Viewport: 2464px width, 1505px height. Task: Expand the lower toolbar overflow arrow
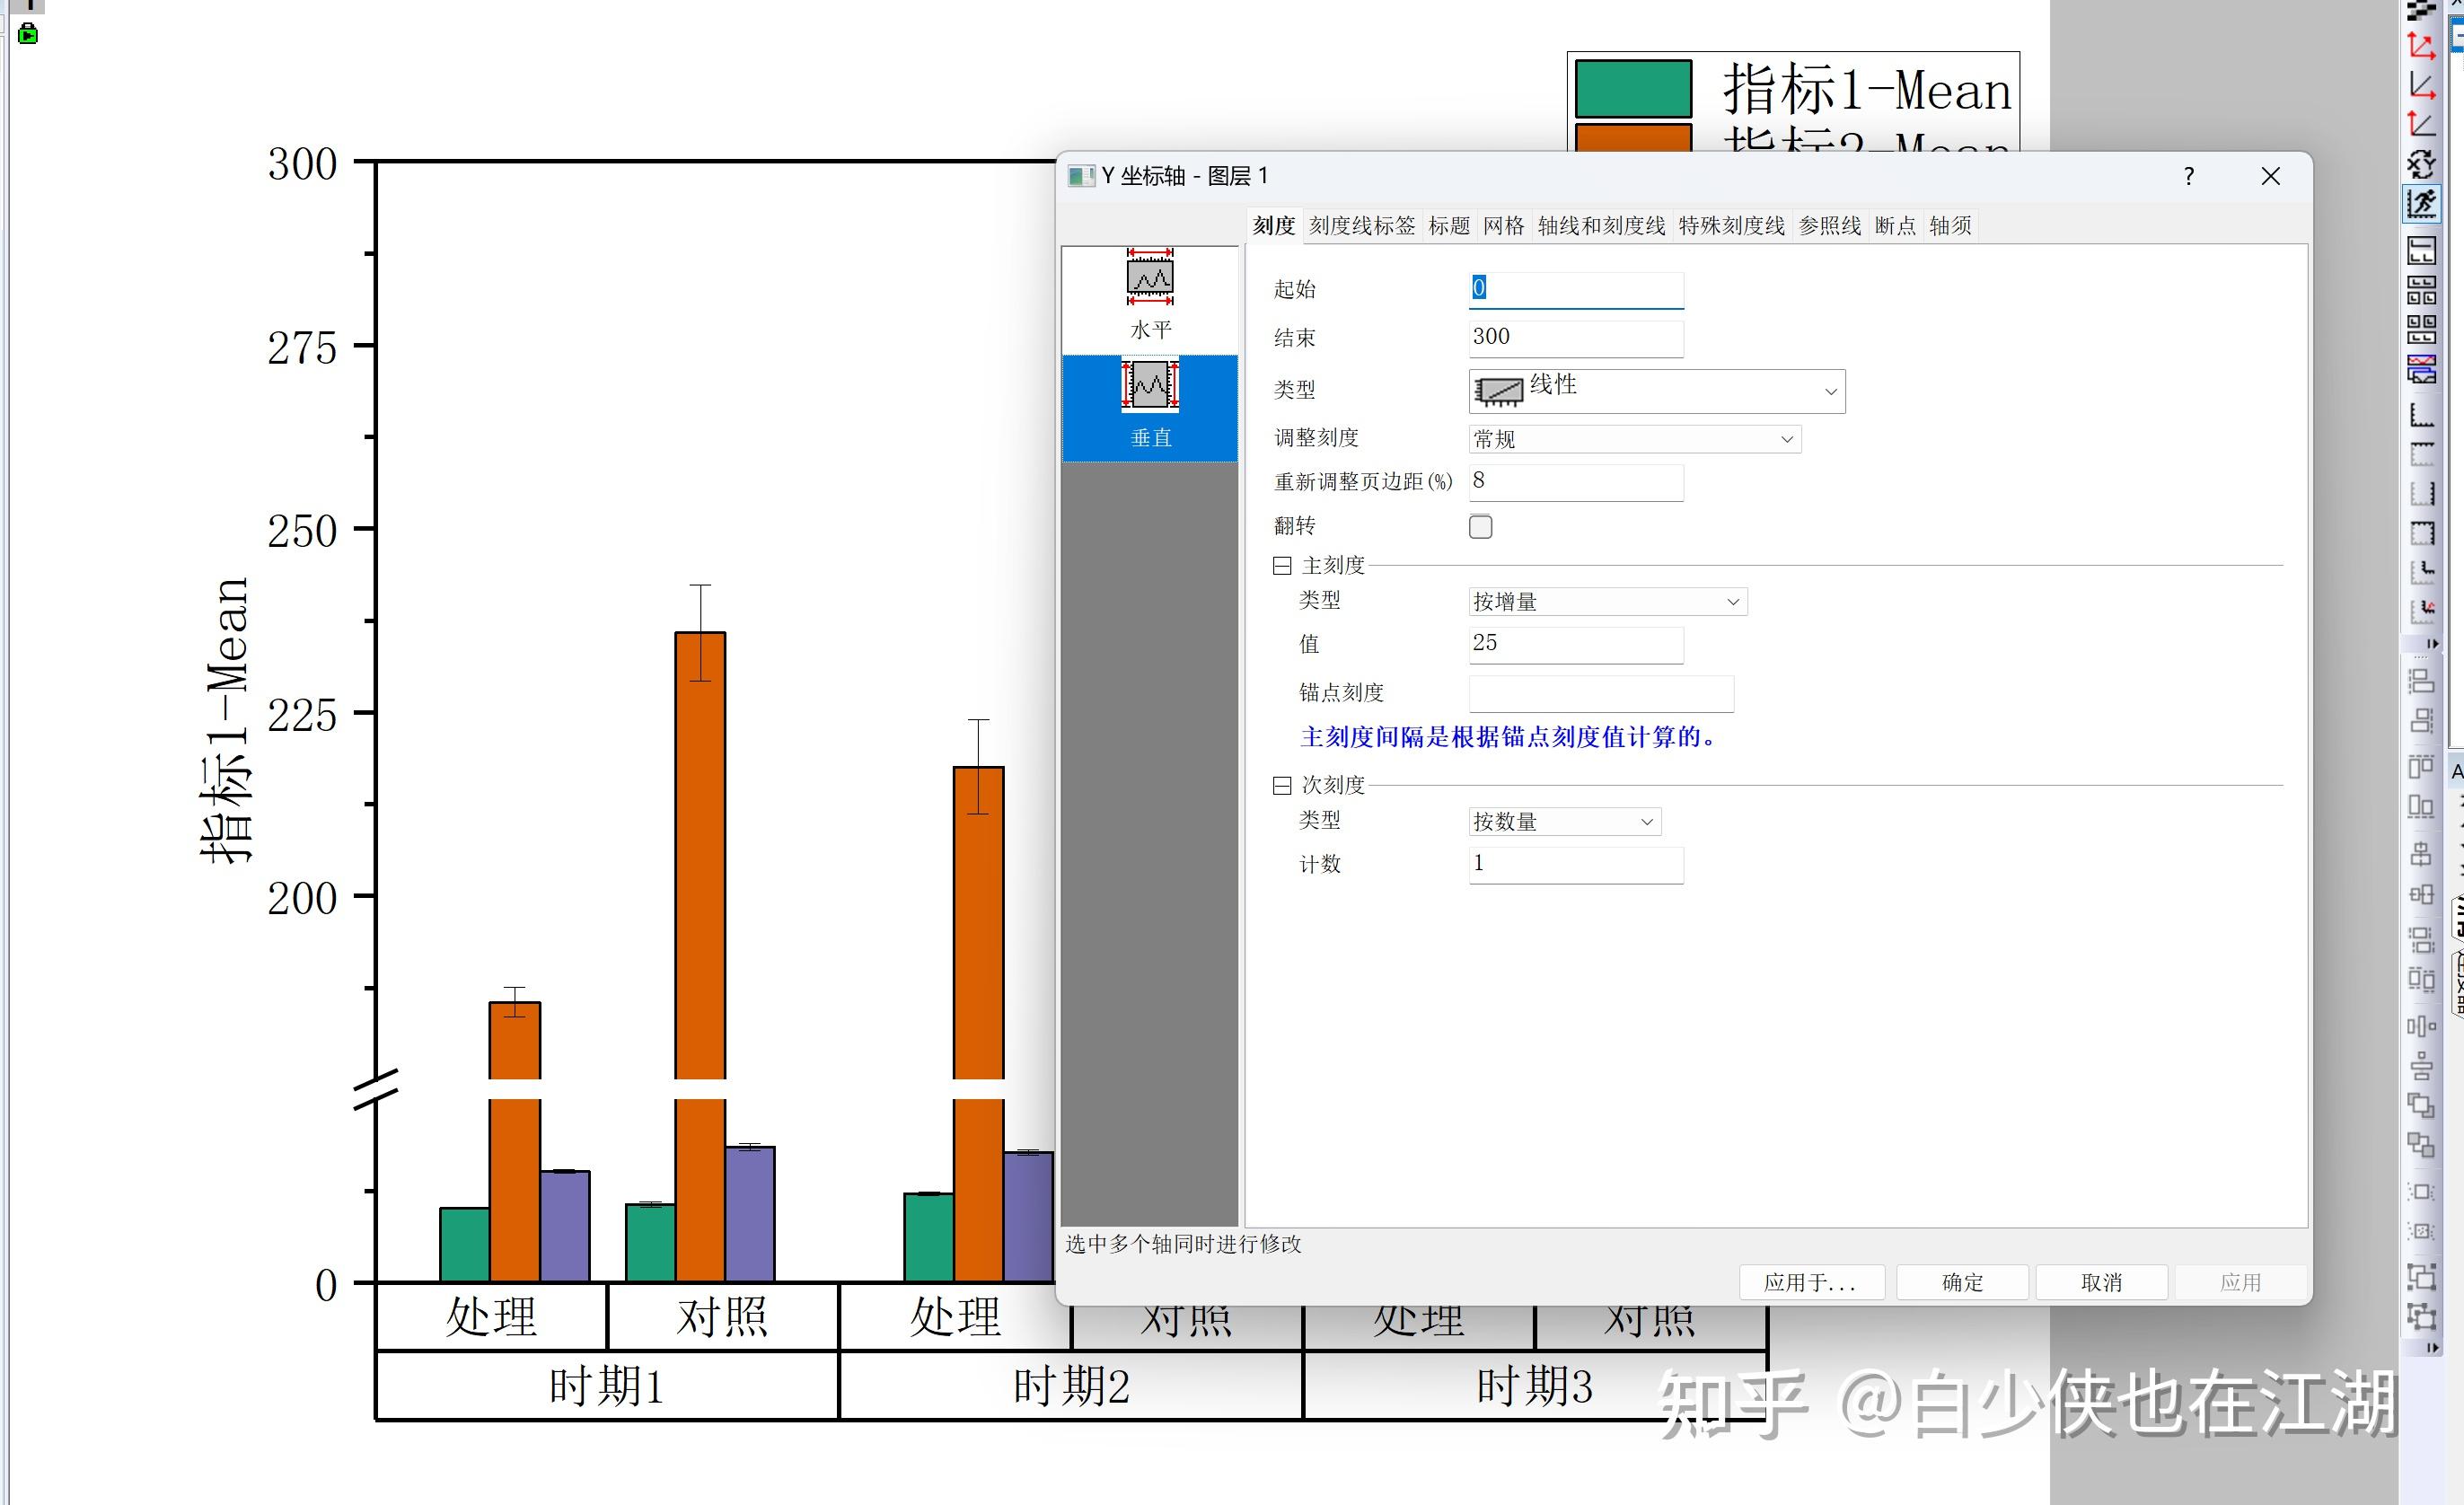point(2433,1349)
